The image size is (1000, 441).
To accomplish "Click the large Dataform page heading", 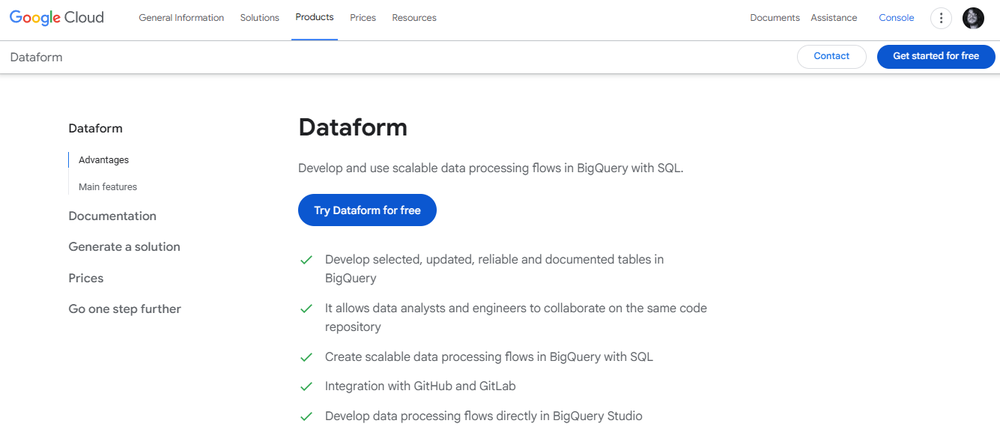I will click(353, 128).
